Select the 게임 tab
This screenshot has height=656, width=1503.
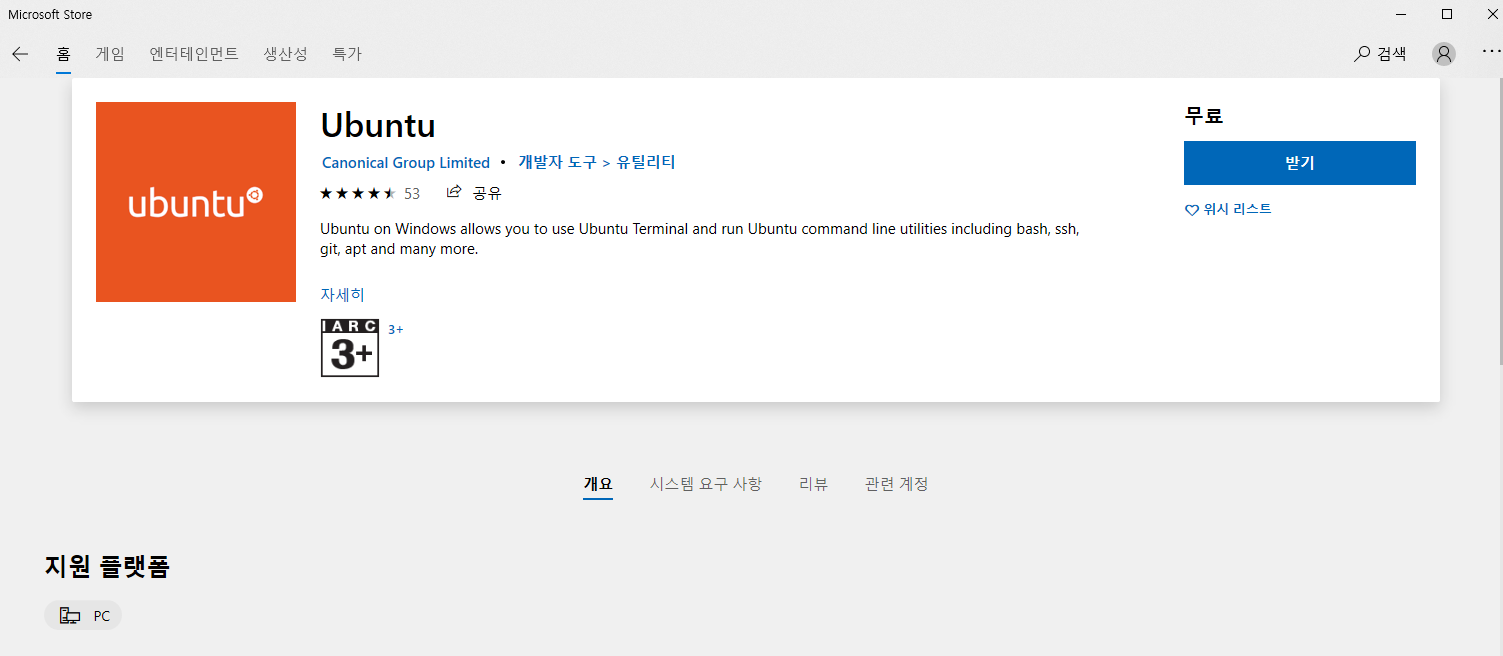pyautogui.click(x=110, y=54)
